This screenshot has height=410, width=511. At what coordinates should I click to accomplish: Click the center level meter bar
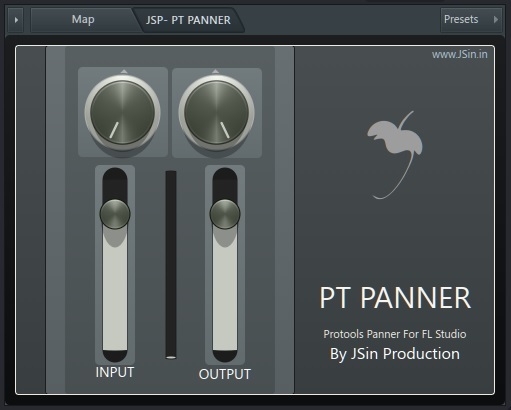[x=171, y=265]
